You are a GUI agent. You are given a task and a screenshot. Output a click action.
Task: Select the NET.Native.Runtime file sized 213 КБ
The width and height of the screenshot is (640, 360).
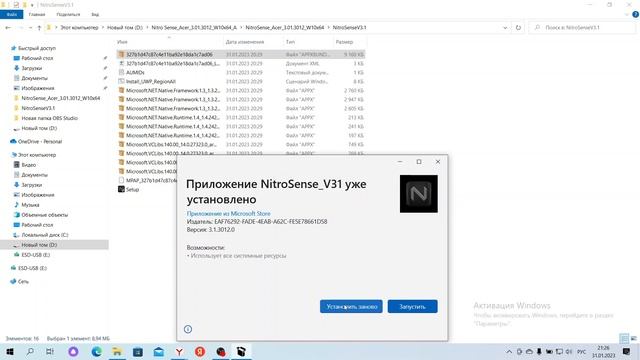[x=241, y=118]
